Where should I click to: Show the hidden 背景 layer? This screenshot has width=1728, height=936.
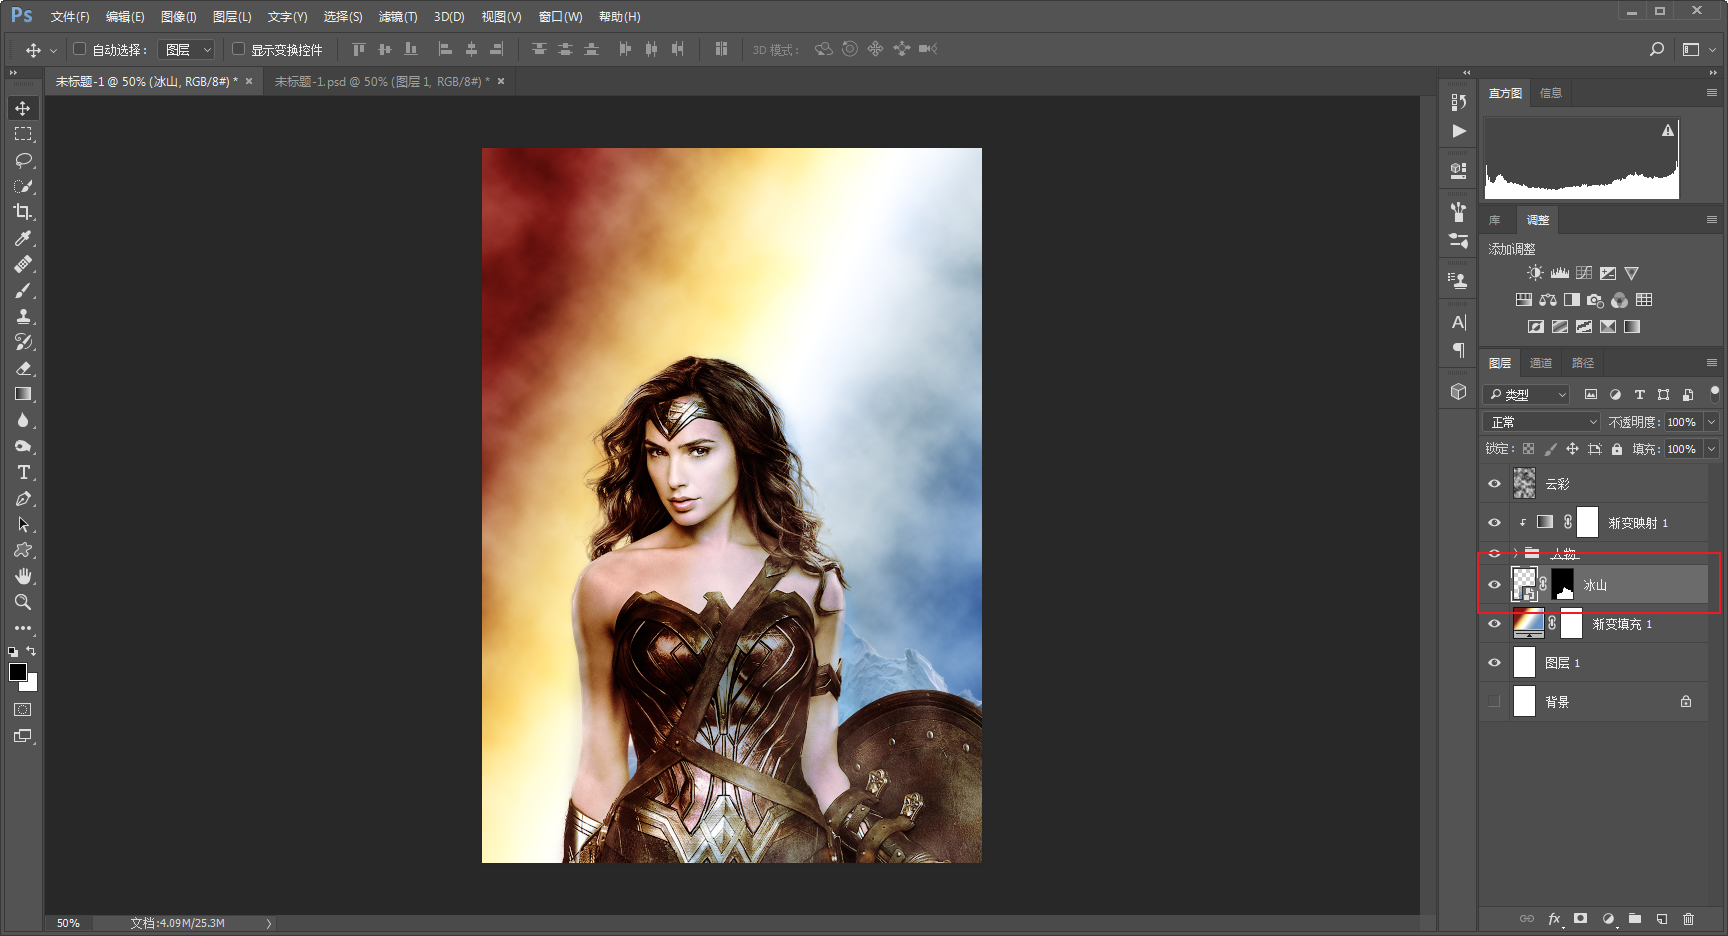pyautogui.click(x=1495, y=702)
